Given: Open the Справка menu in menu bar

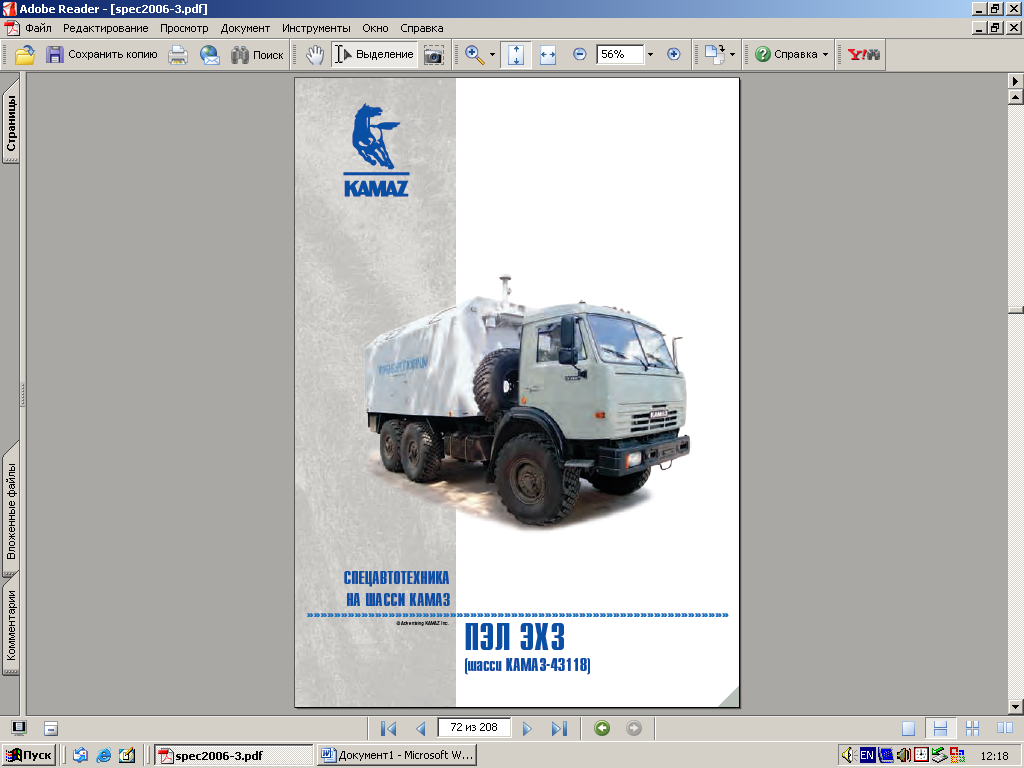Looking at the screenshot, I should point(422,28).
